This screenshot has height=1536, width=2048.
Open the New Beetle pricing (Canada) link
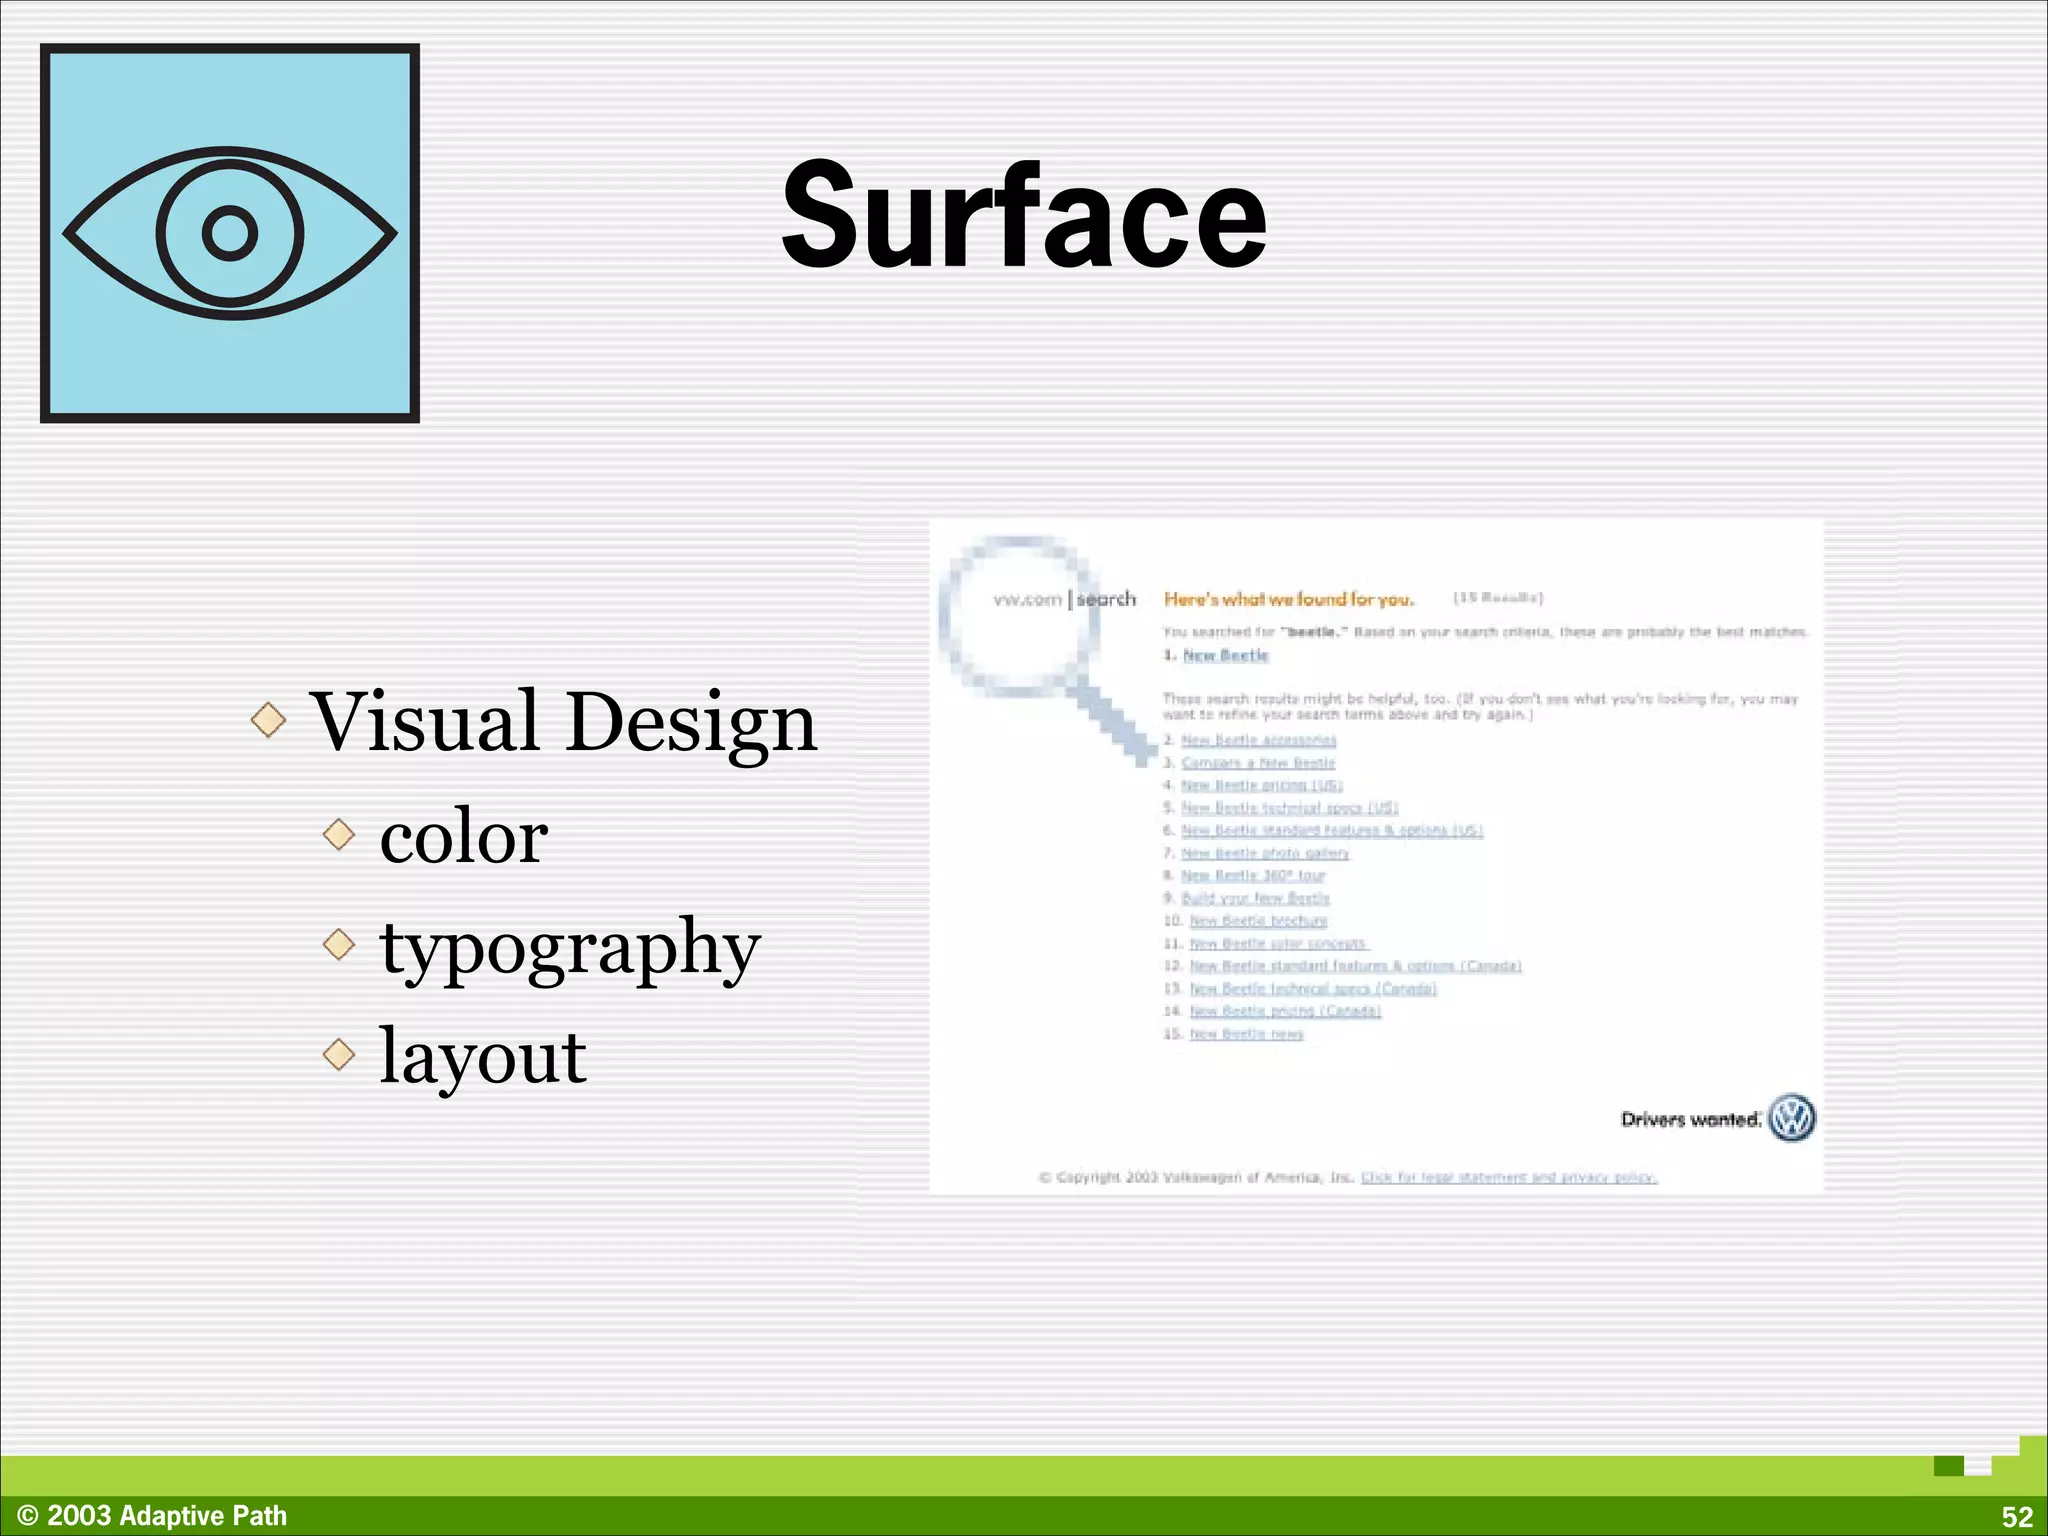1285,1011
